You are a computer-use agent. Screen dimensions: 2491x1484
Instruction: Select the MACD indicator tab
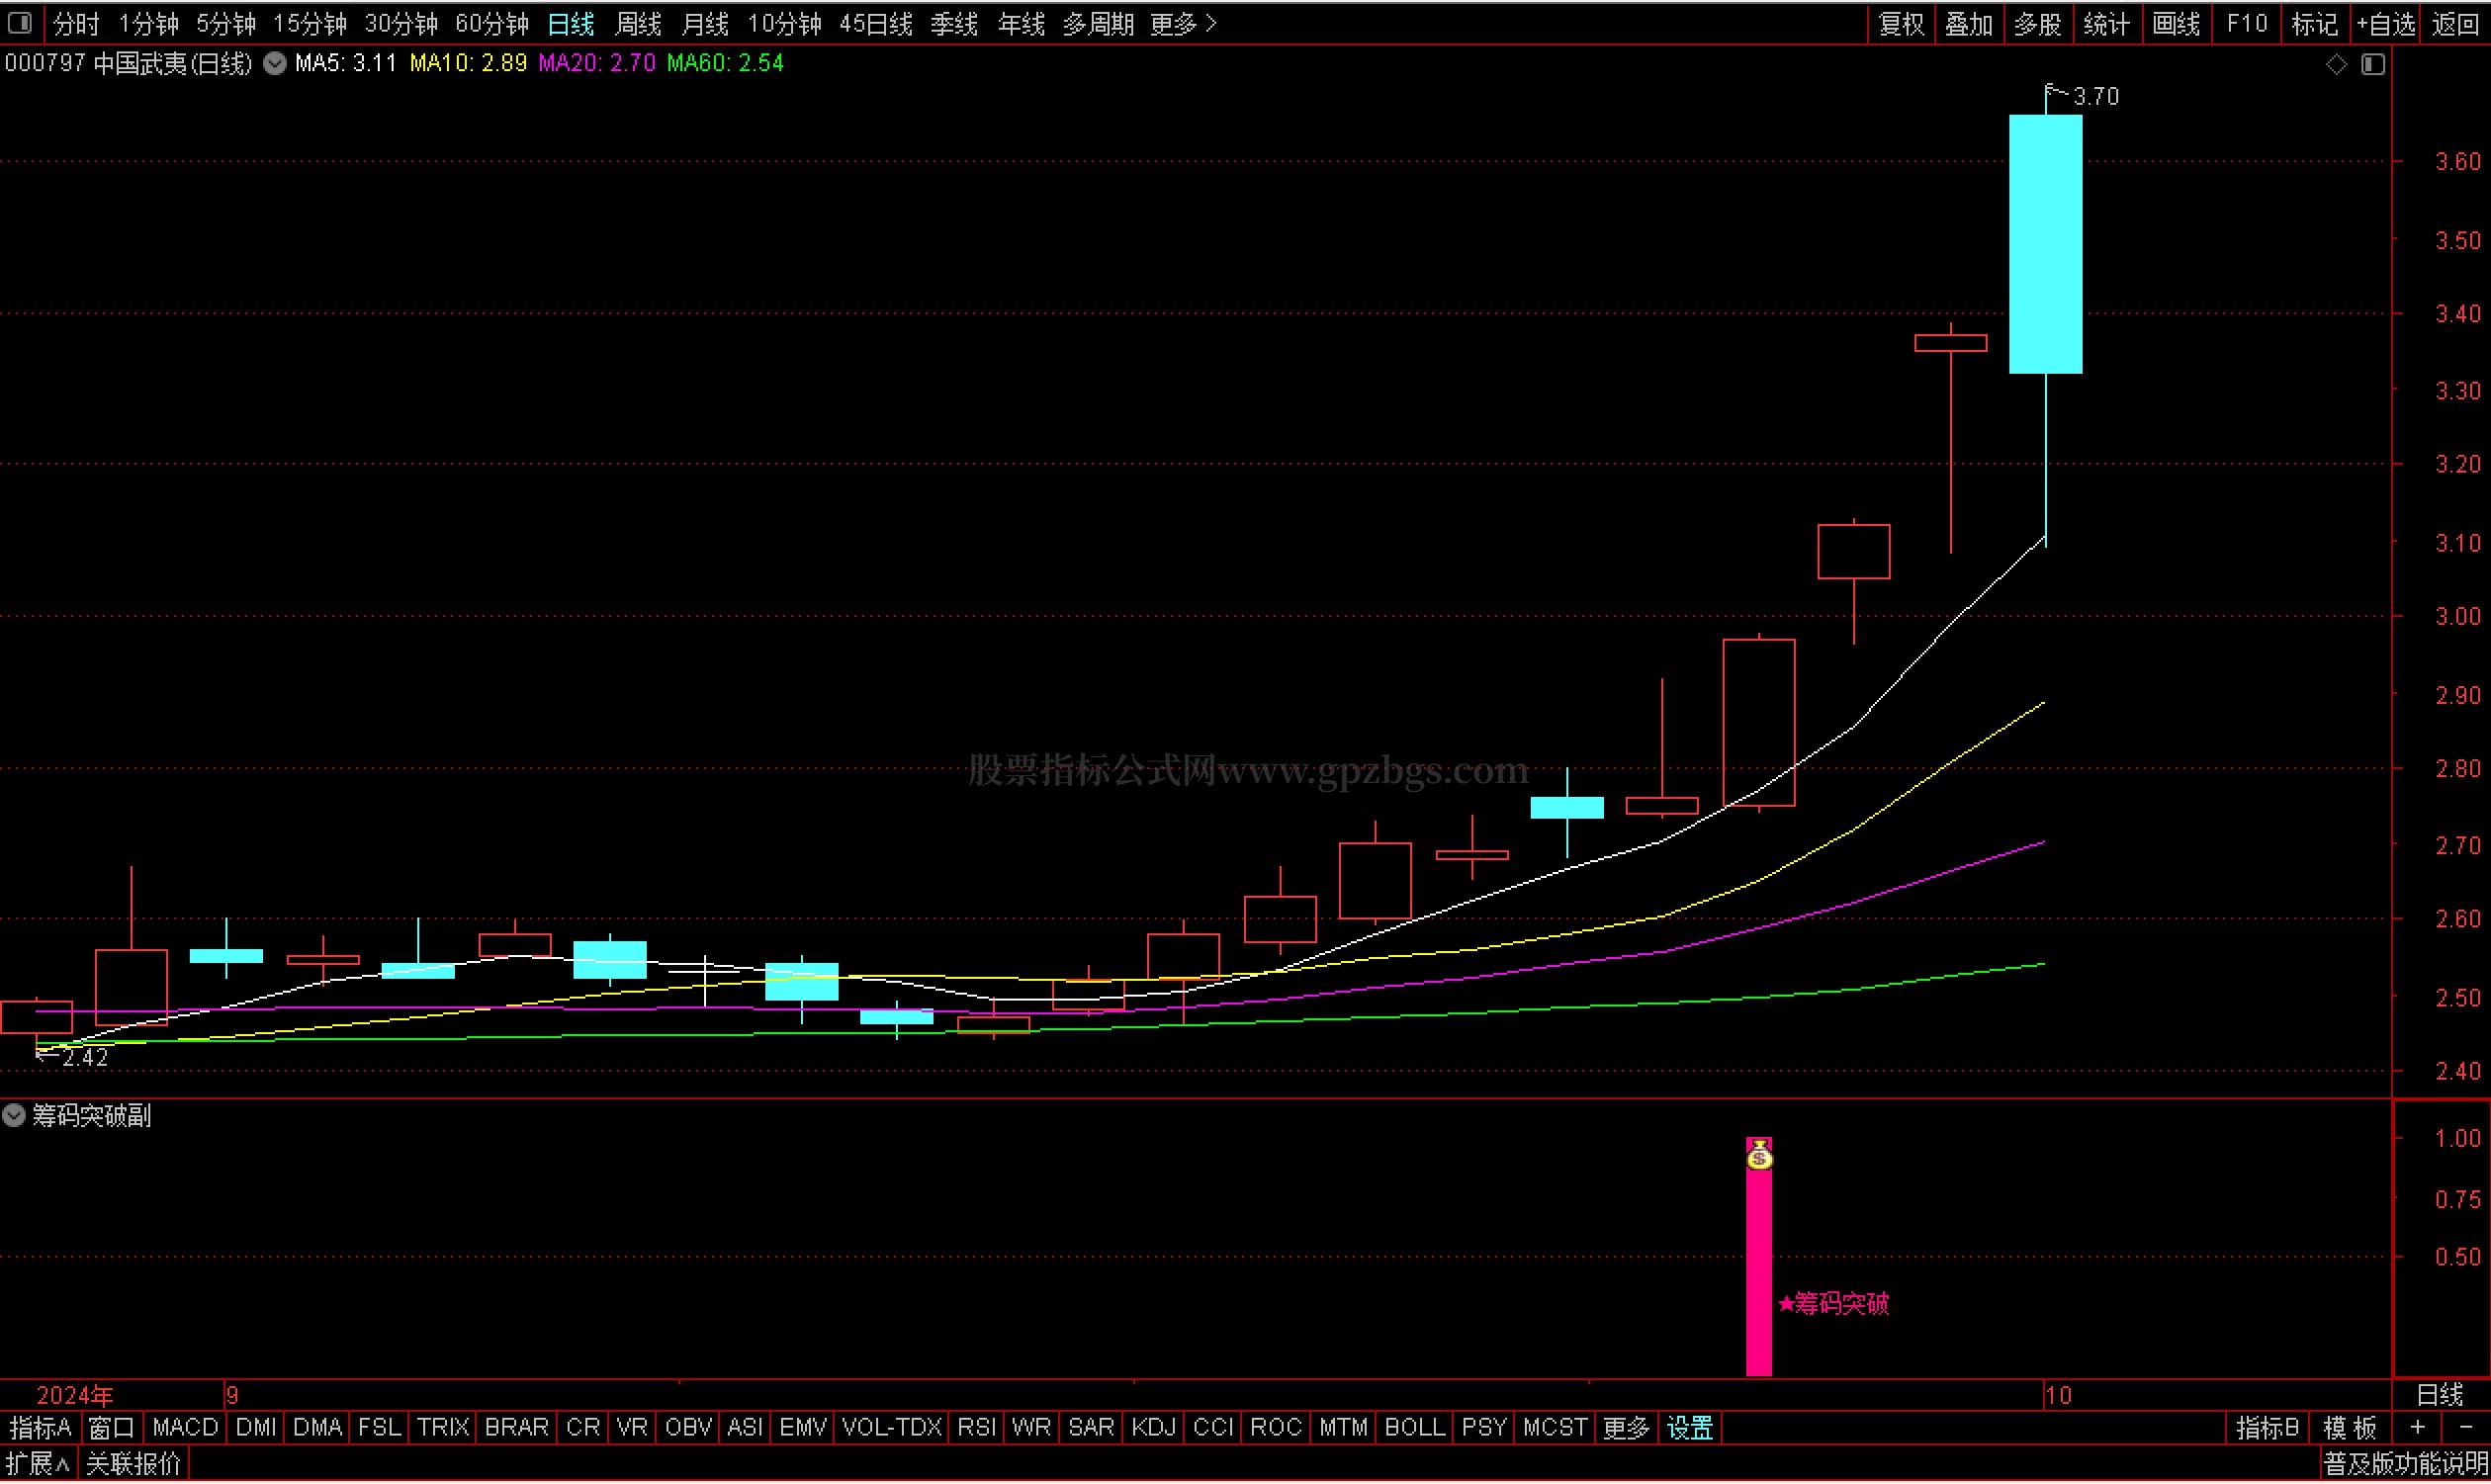(x=185, y=1428)
